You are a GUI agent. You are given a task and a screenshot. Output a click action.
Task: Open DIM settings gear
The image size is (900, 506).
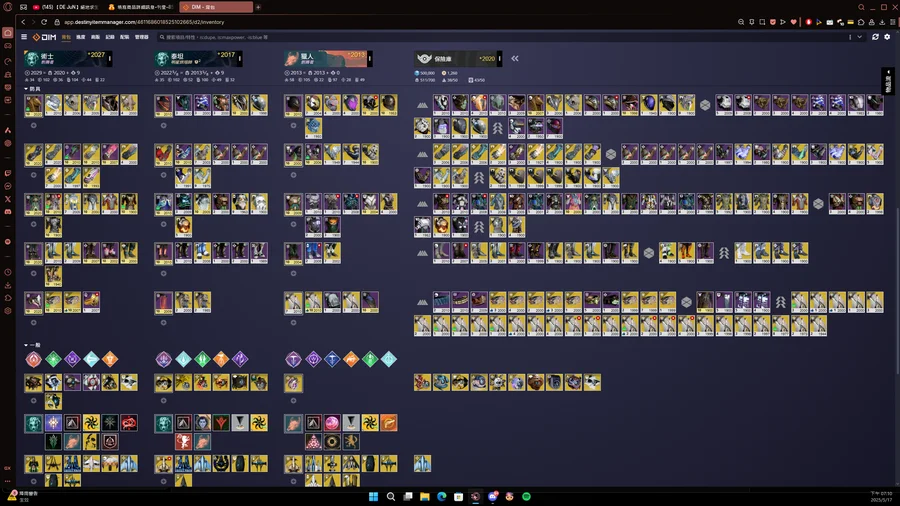pyautogui.click(x=887, y=37)
